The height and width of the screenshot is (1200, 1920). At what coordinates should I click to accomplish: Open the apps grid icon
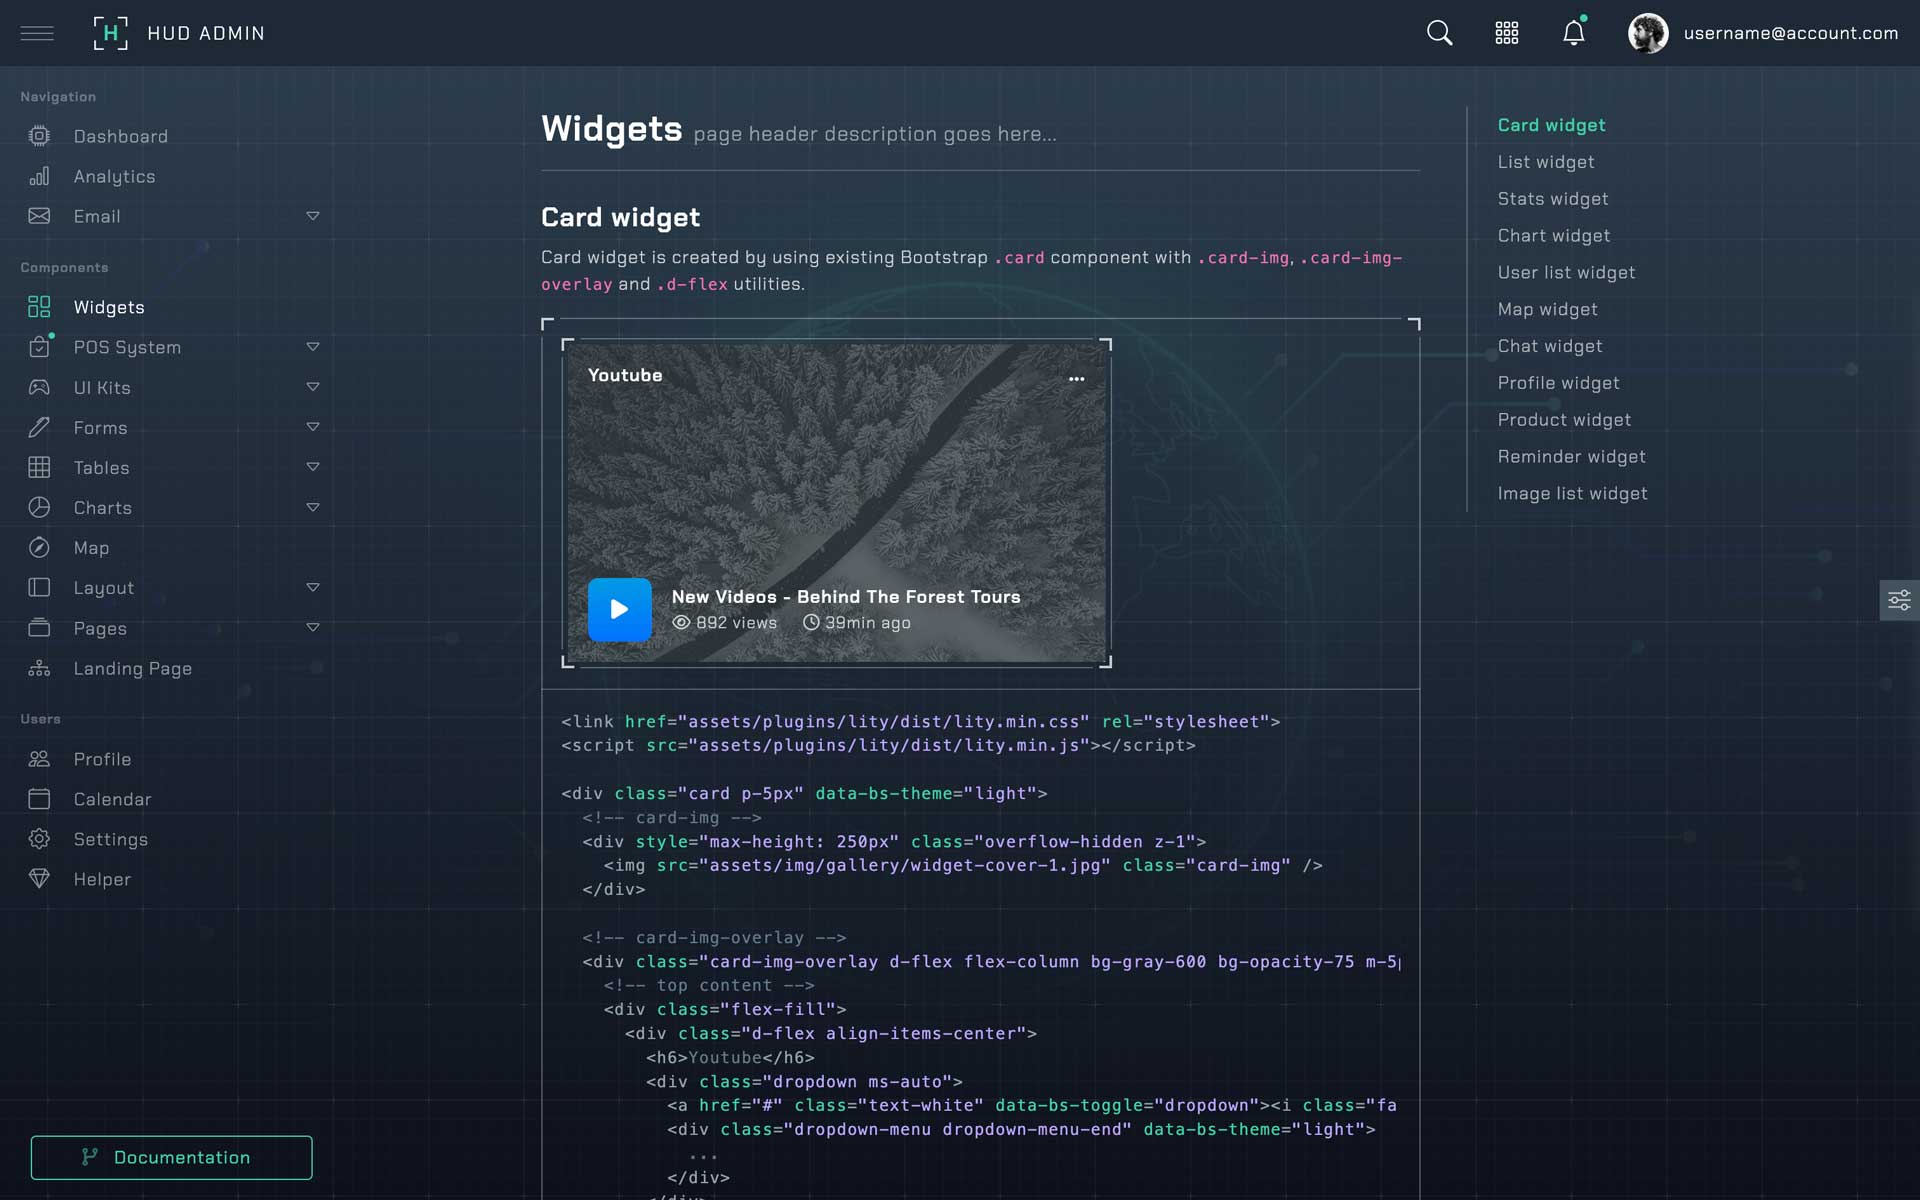click(1506, 33)
